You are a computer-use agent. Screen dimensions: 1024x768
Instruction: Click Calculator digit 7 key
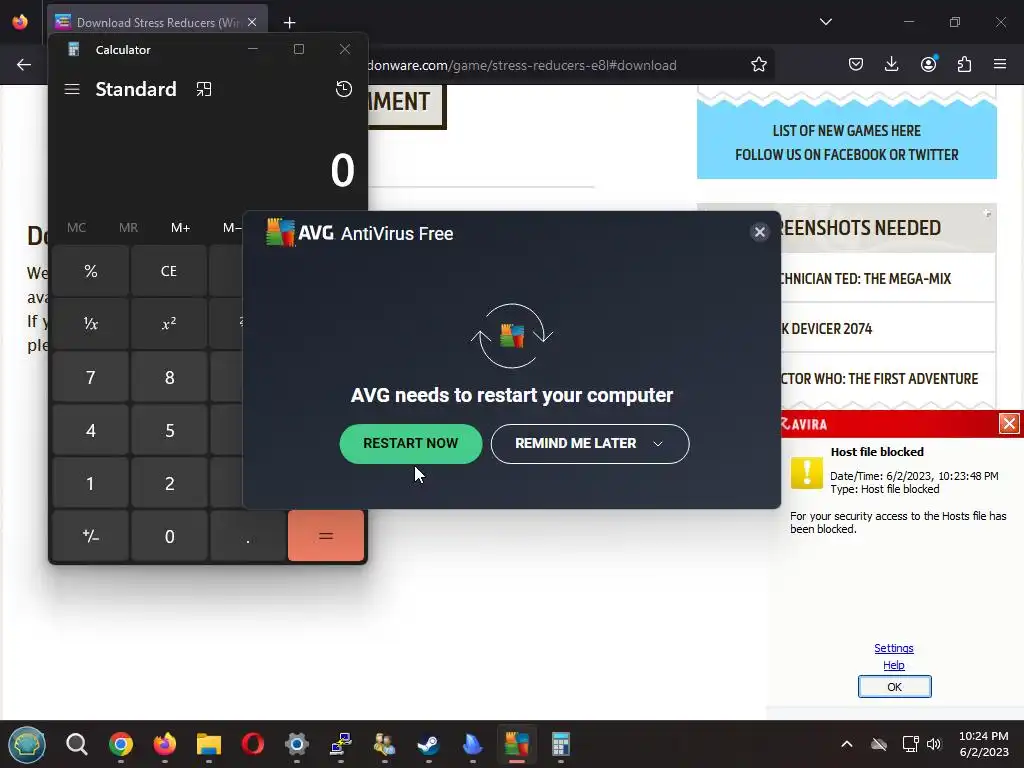coord(91,377)
